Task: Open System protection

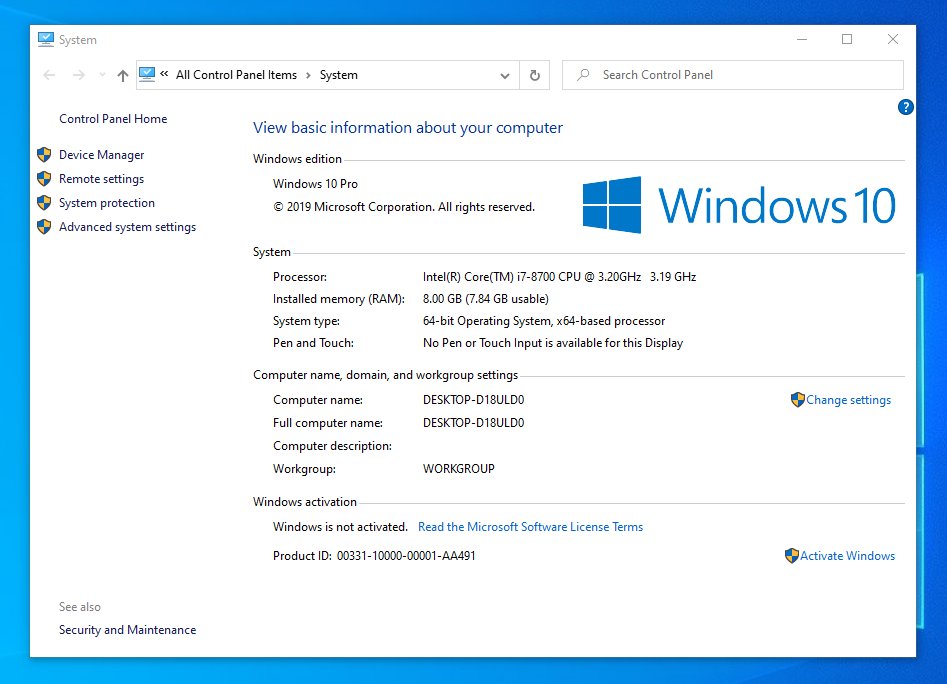Action: click(107, 203)
